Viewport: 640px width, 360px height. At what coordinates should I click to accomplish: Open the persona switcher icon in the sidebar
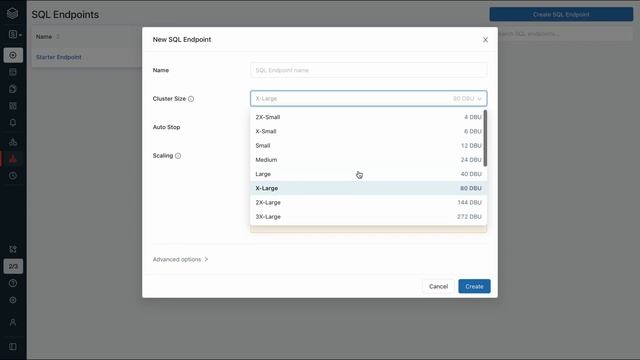click(15, 35)
